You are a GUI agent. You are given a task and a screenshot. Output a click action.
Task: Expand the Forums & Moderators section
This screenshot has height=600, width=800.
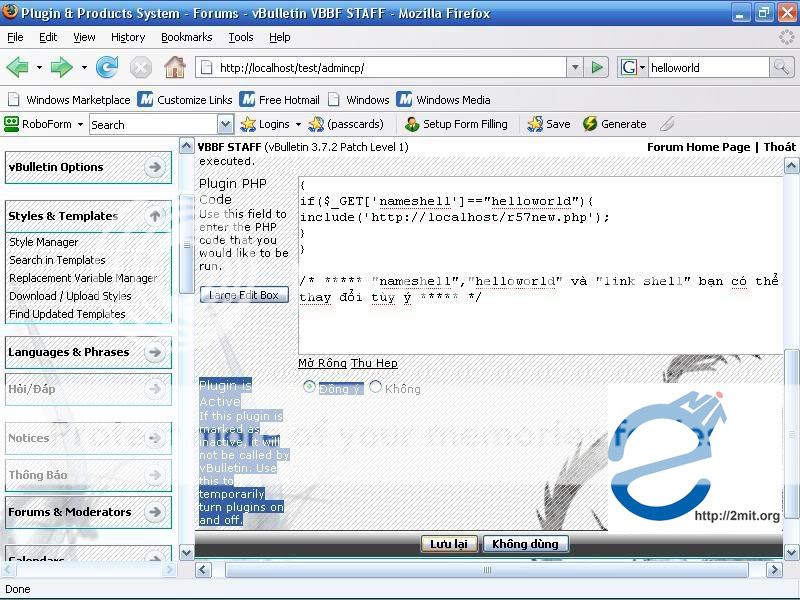click(x=155, y=512)
